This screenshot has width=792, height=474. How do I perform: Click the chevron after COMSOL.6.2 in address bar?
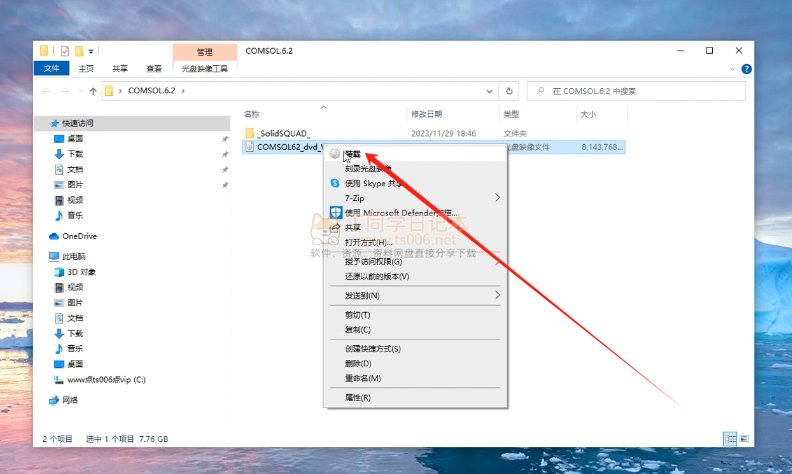[x=183, y=91]
